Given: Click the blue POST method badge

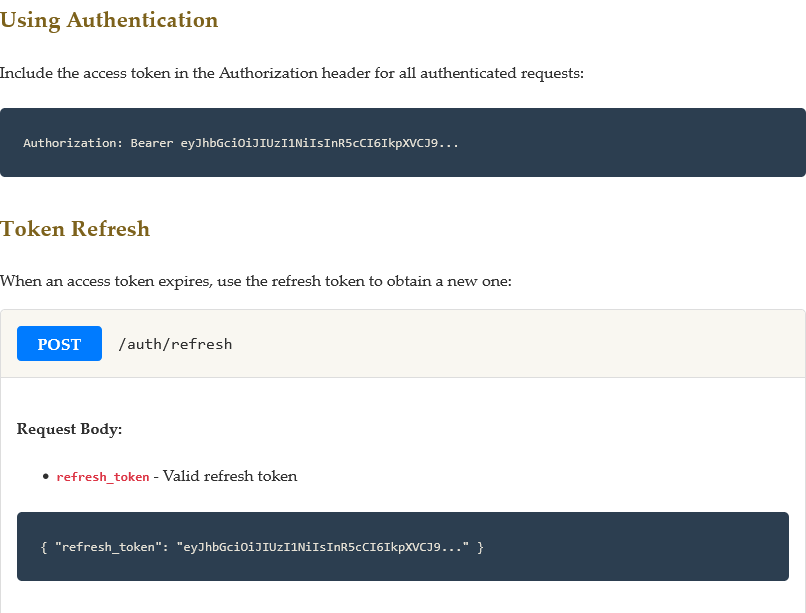Looking at the screenshot, I should pos(59,344).
